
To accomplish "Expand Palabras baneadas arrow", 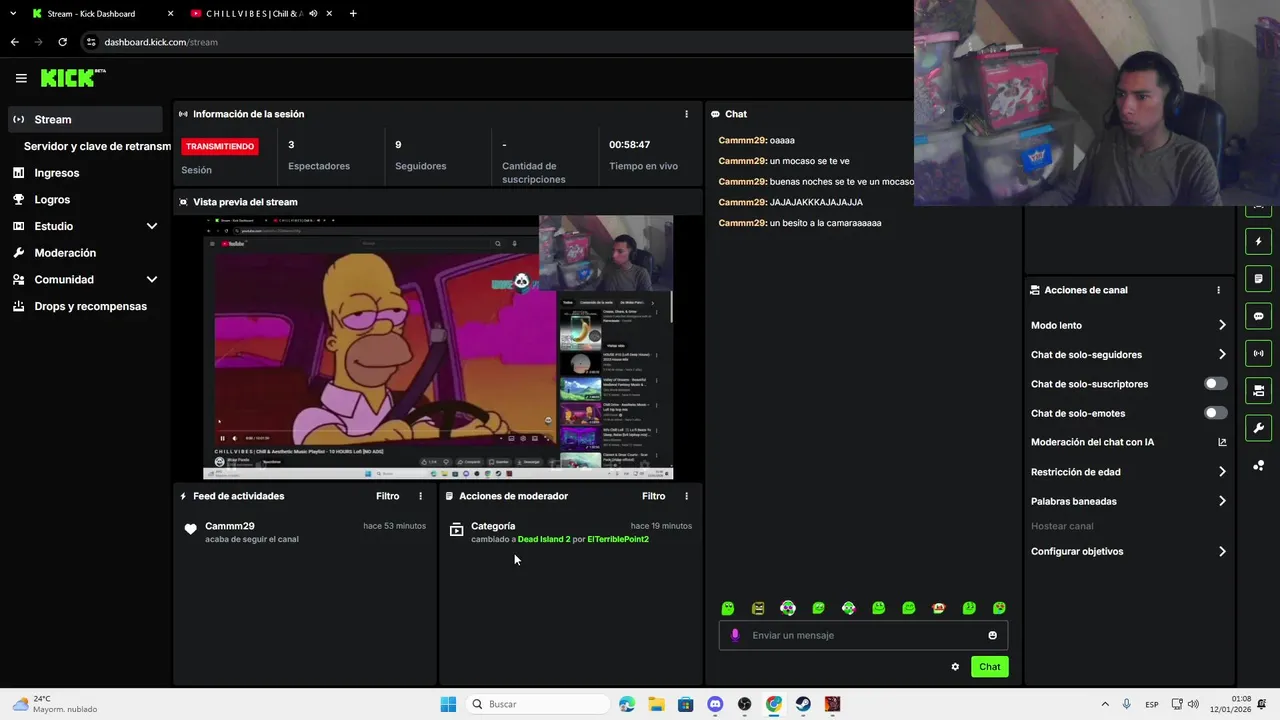I will (x=1222, y=501).
